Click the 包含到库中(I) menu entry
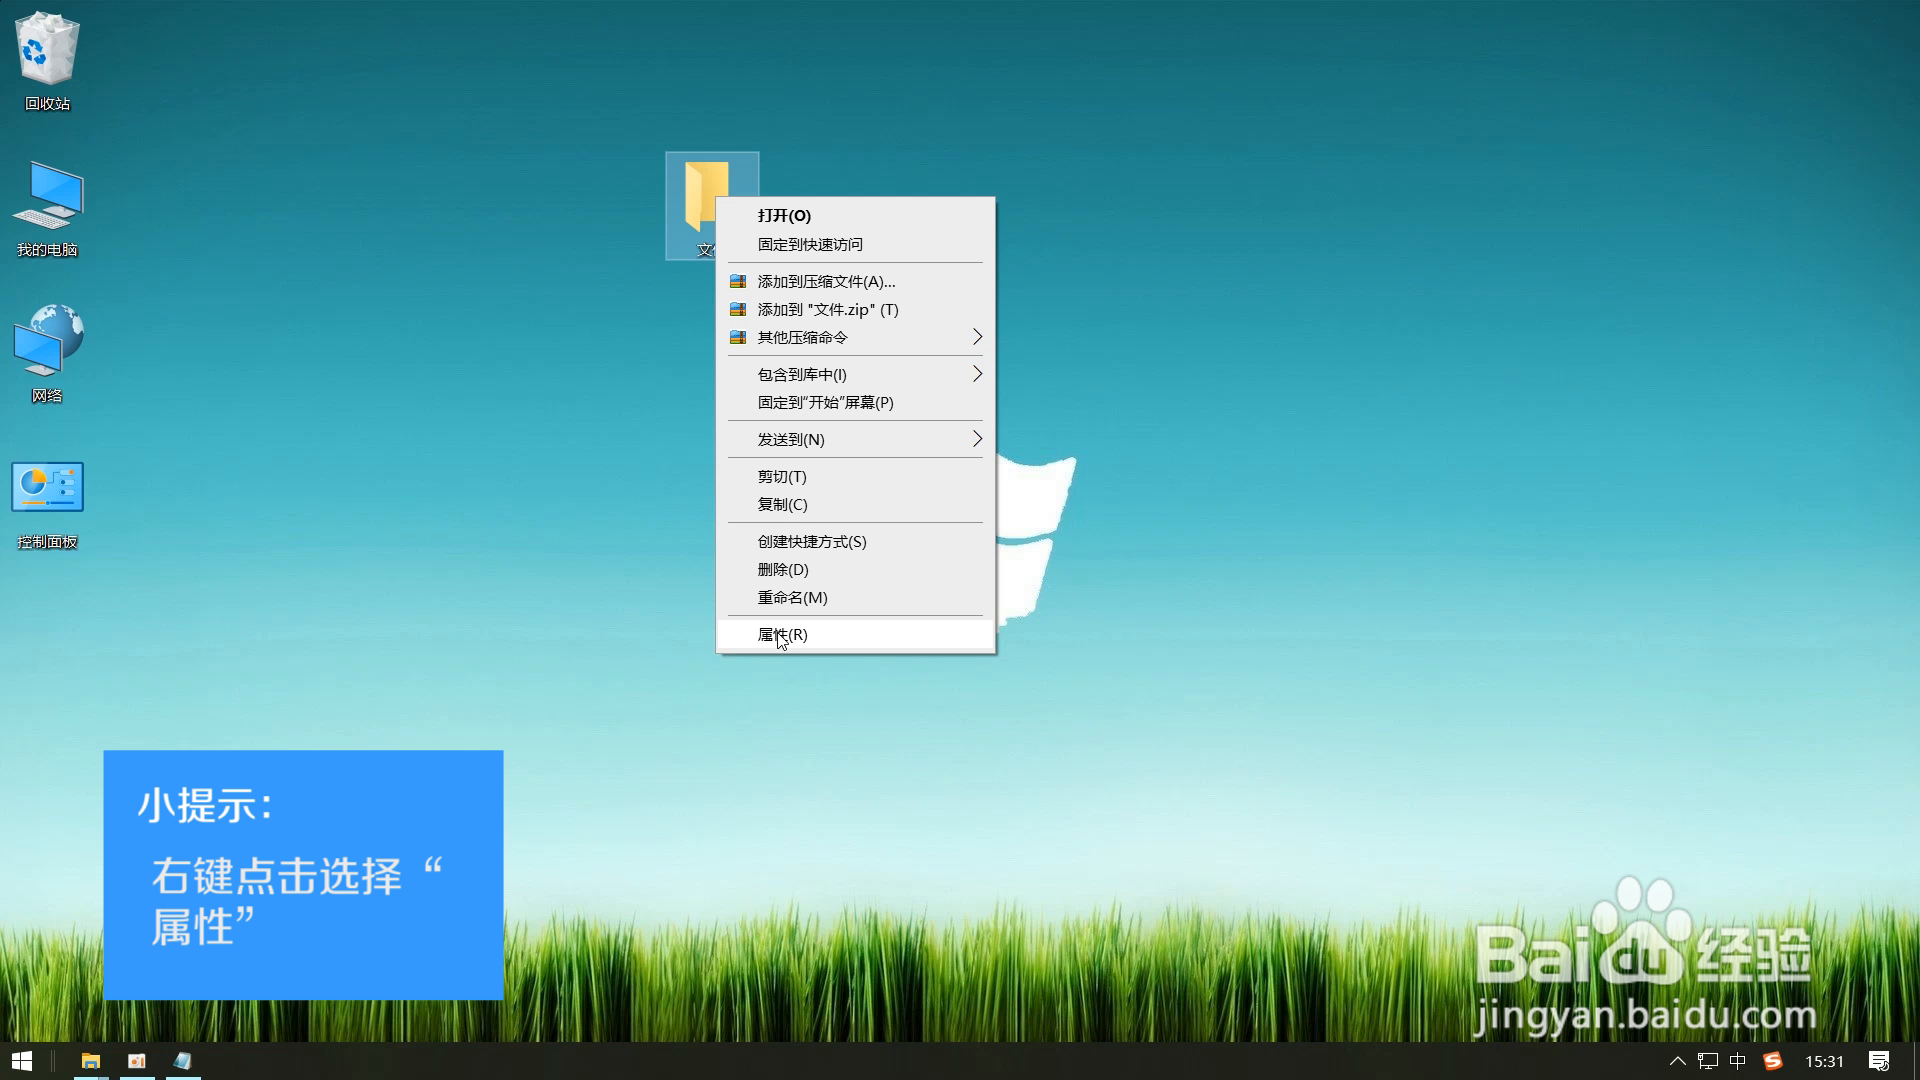This screenshot has width=1920, height=1080. [856, 375]
